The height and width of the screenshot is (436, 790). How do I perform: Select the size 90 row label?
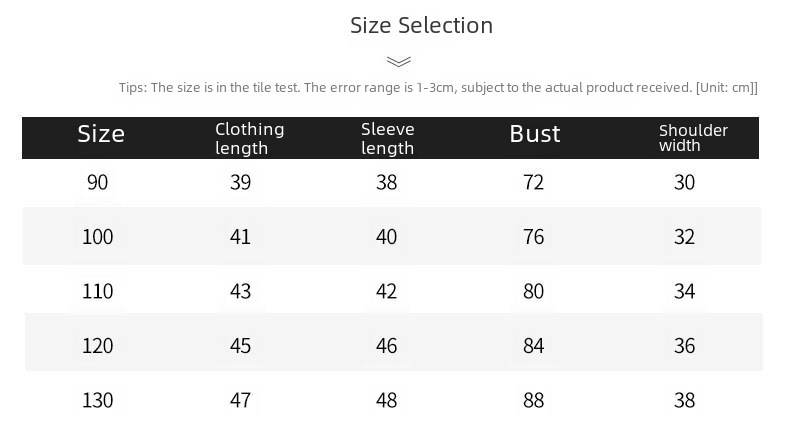pos(98,182)
